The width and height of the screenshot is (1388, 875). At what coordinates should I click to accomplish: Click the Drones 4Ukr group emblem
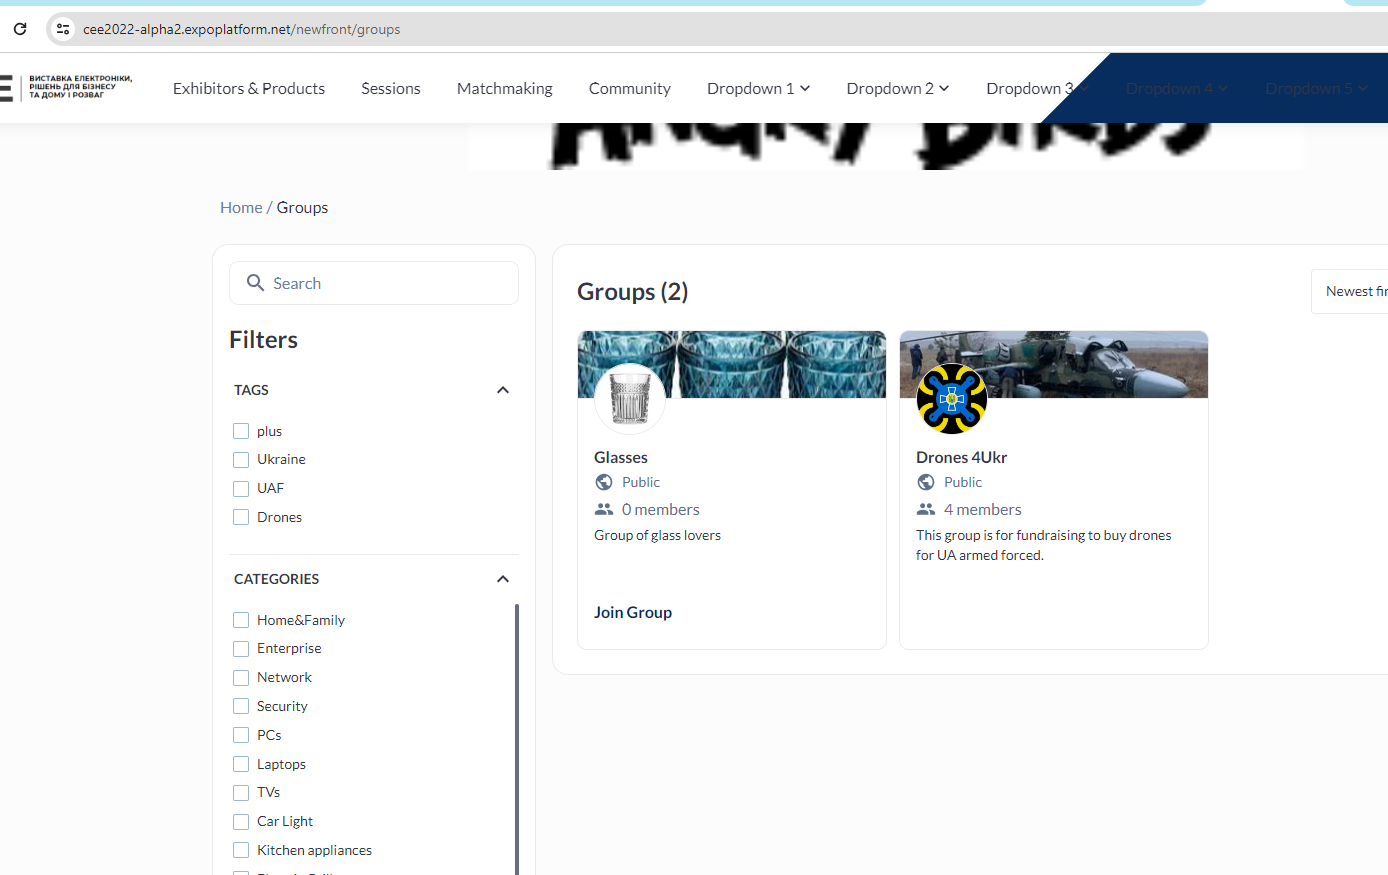point(952,398)
